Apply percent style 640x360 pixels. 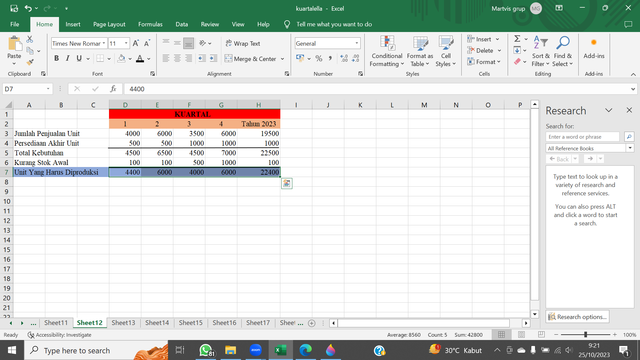pos(319,59)
